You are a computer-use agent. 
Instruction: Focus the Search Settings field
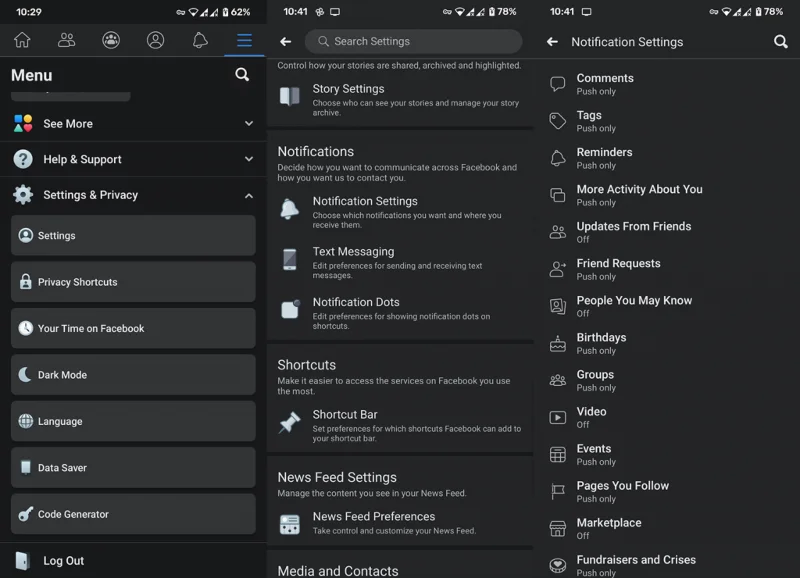413,41
